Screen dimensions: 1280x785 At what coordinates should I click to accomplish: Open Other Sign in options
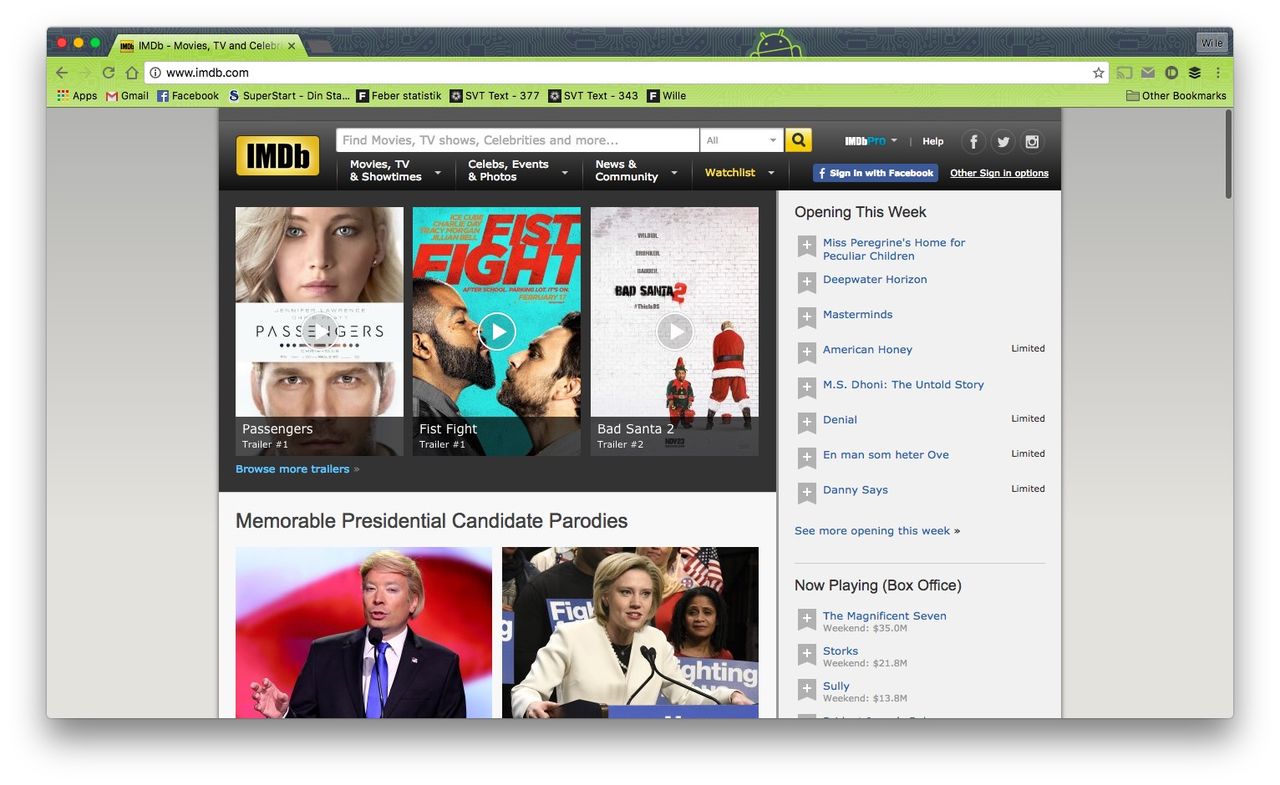[999, 173]
